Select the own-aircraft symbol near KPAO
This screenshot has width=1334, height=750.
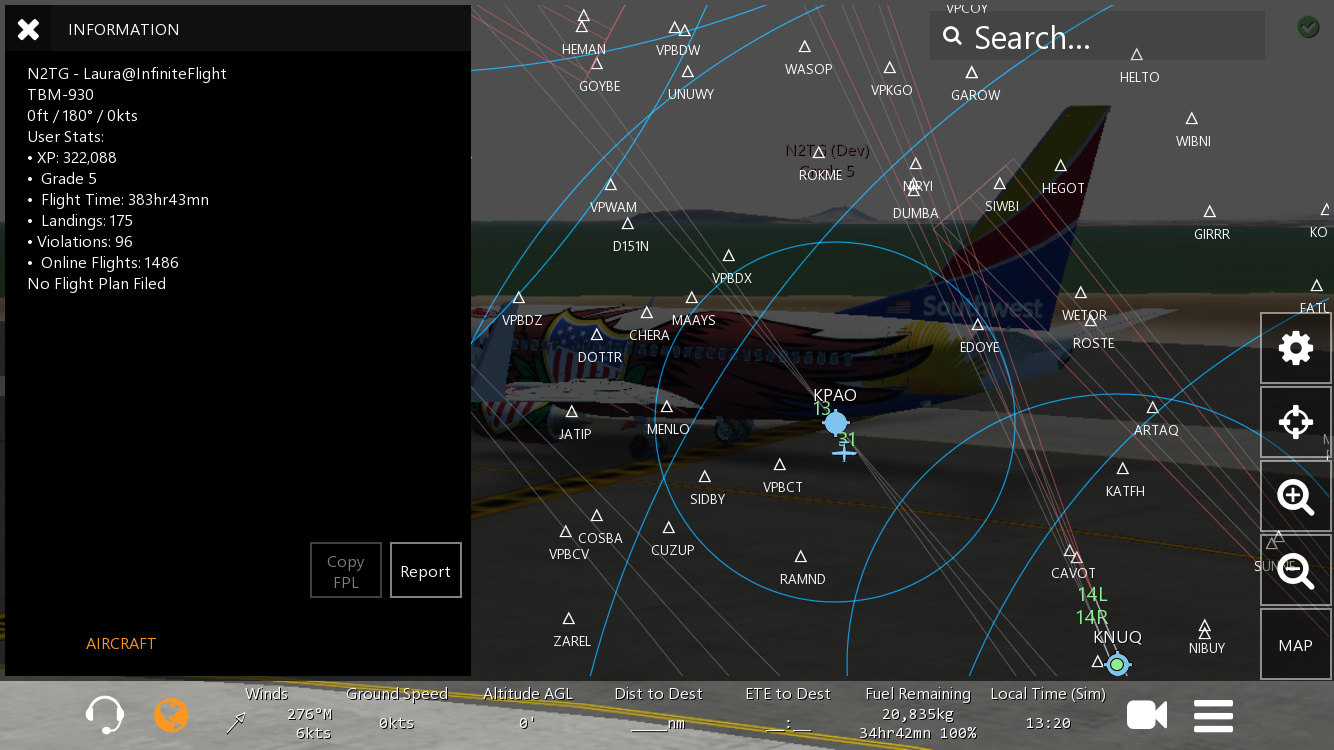click(844, 452)
